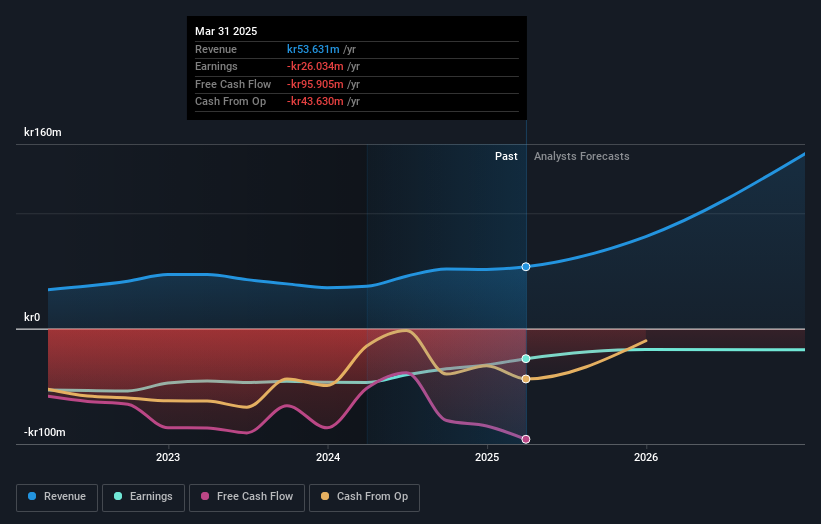The height and width of the screenshot is (524, 821).
Task: Click the blue Revenue legend dot
Action: 32,496
